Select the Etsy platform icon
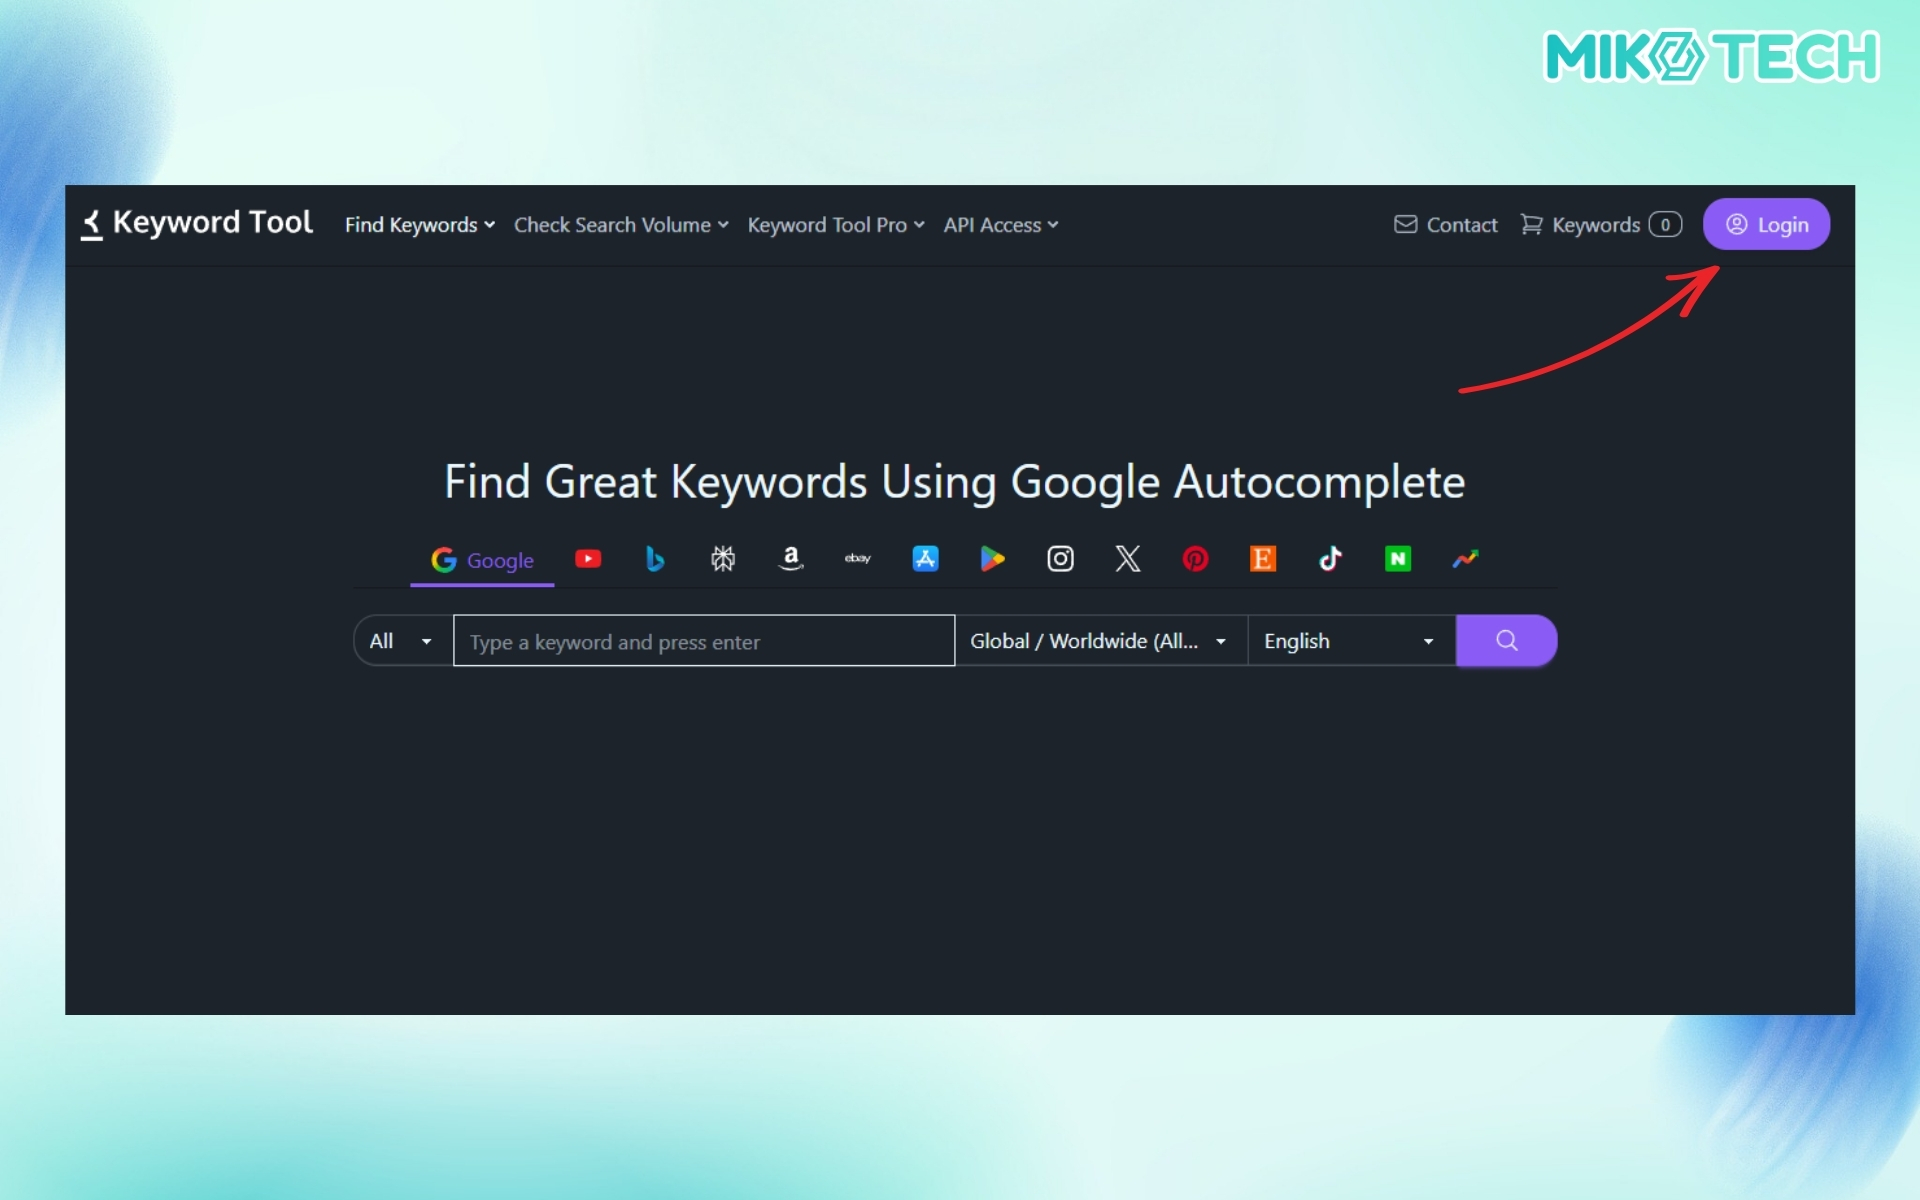 point(1263,559)
